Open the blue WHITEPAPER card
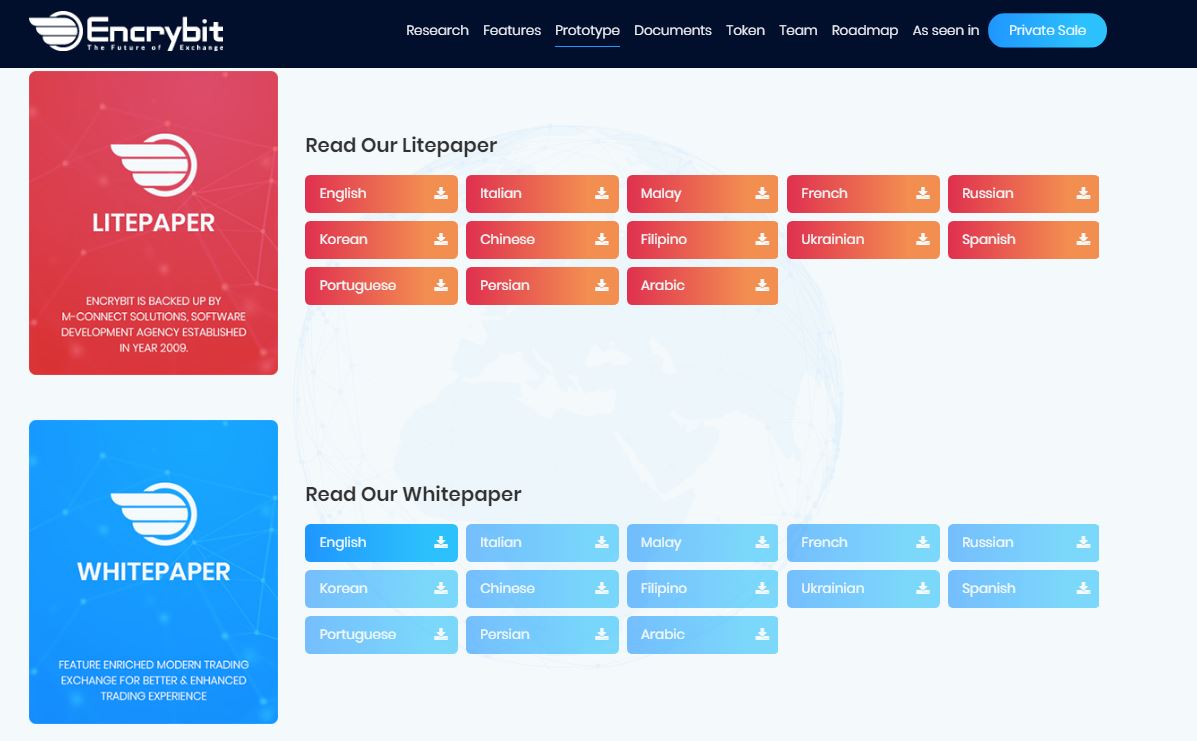 153,572
